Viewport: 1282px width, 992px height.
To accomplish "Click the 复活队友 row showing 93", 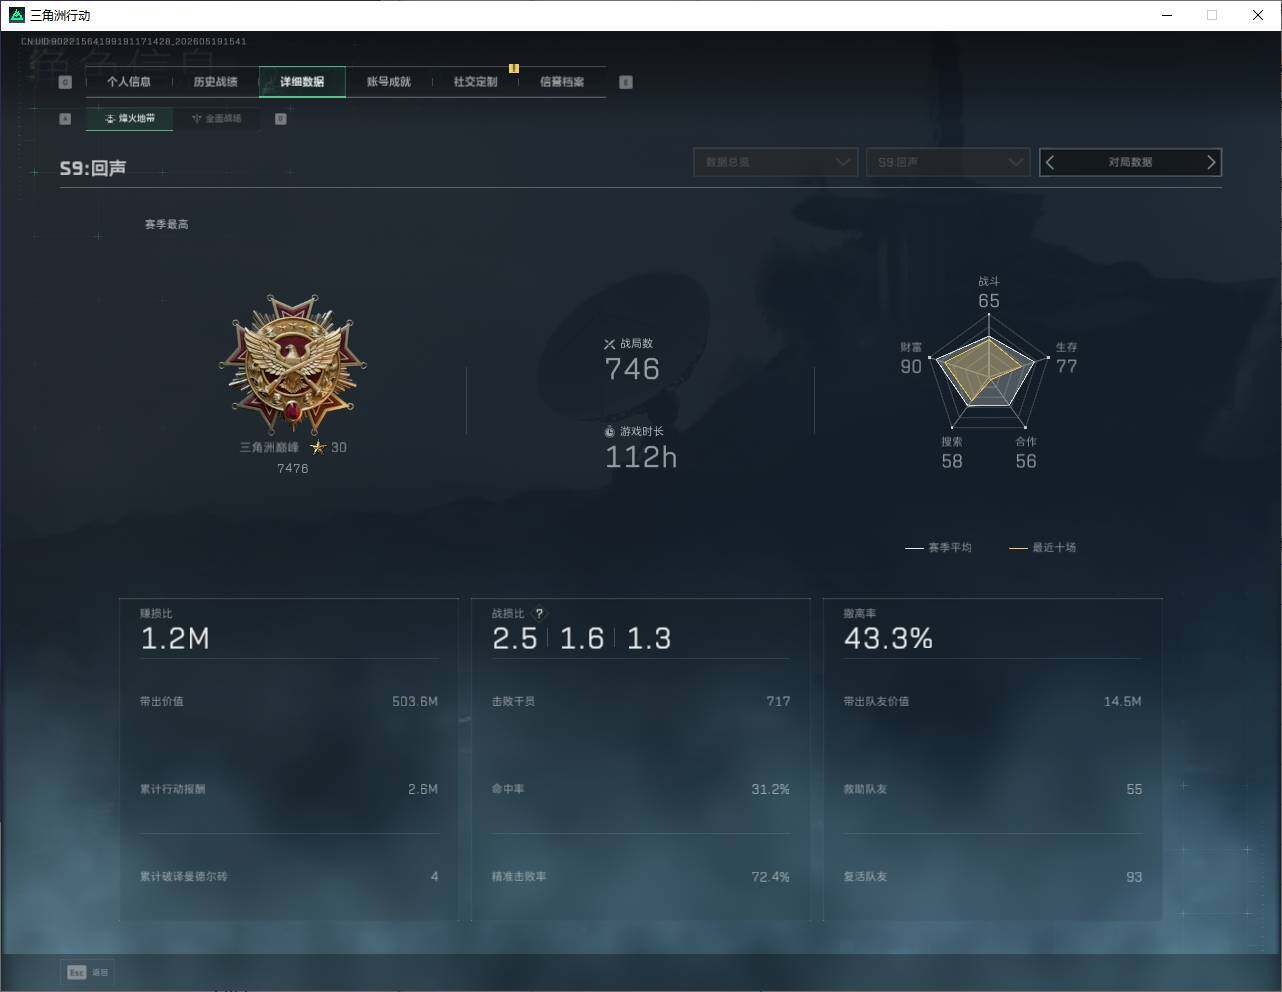I will [x=992, y=877].
